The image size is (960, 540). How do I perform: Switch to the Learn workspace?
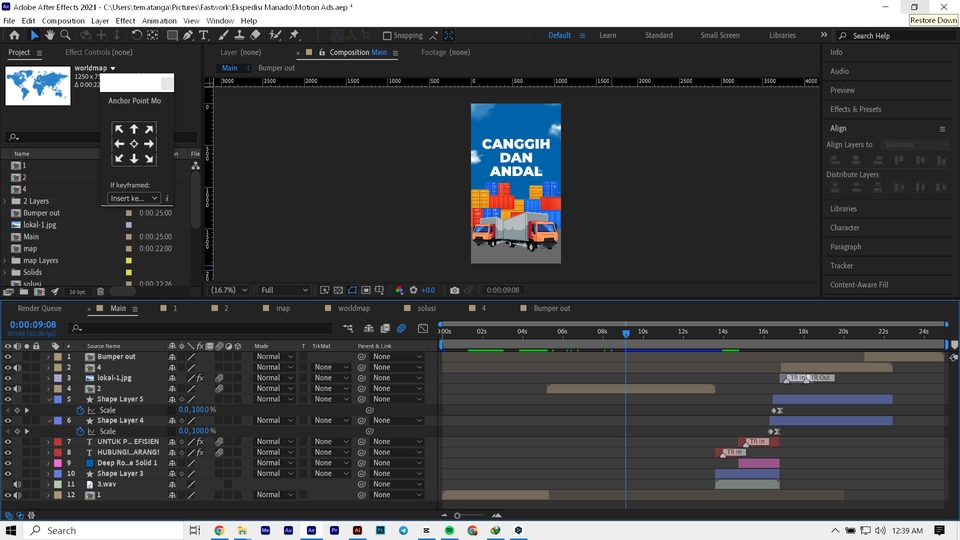tap(607, 36)
